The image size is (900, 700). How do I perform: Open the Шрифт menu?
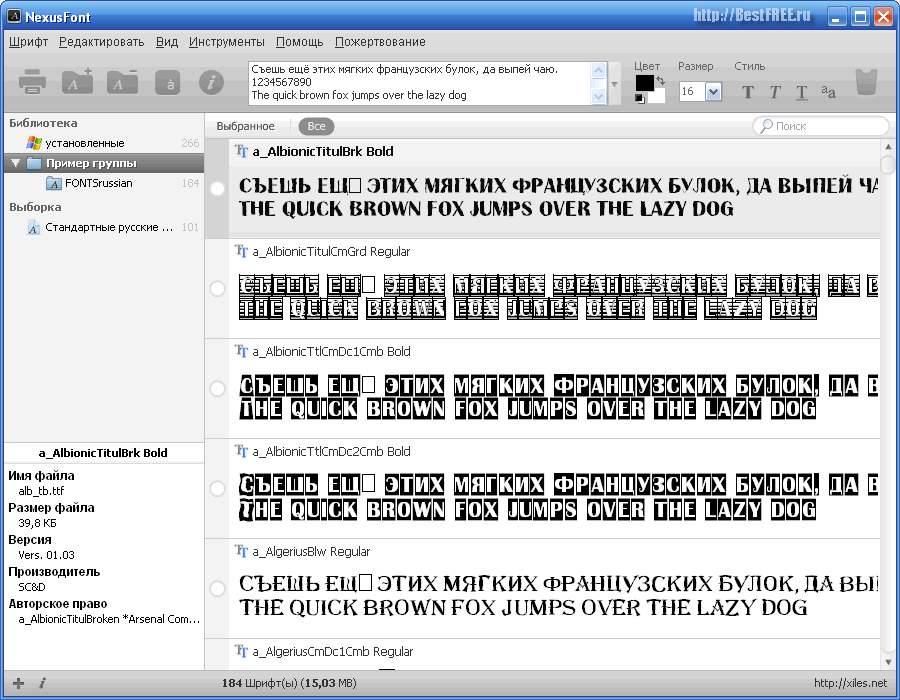(x=28, y=42)
